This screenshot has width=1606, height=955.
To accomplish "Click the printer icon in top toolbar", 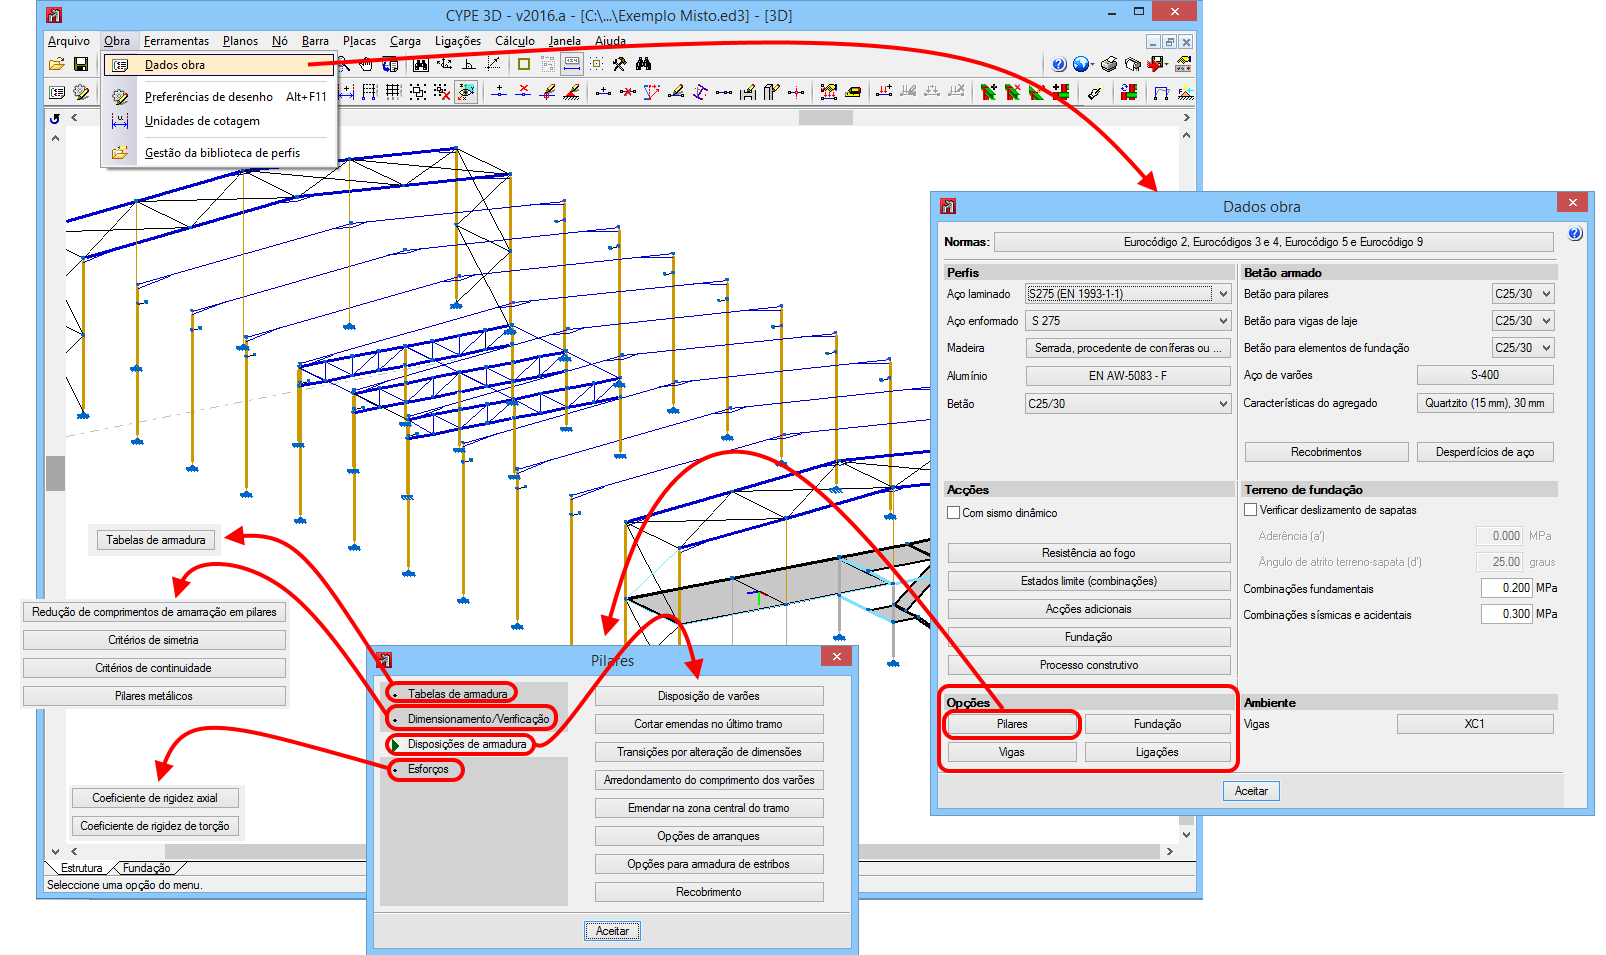I will 1108,64.
